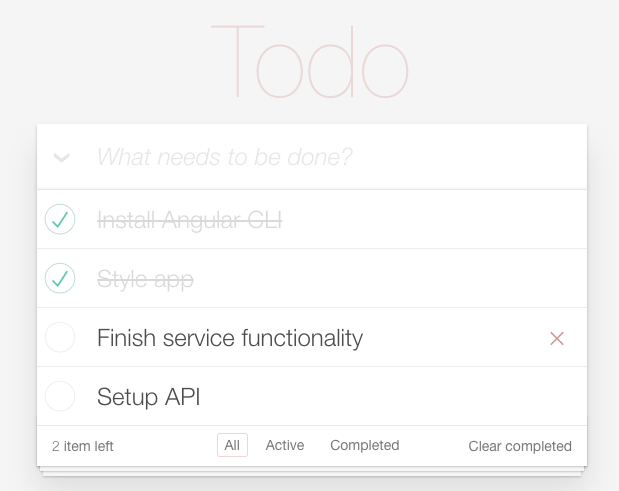Tick the empty circle beside Setup API
The height and width of the screenshot is (491, 619).
click(x=60, y=396)
